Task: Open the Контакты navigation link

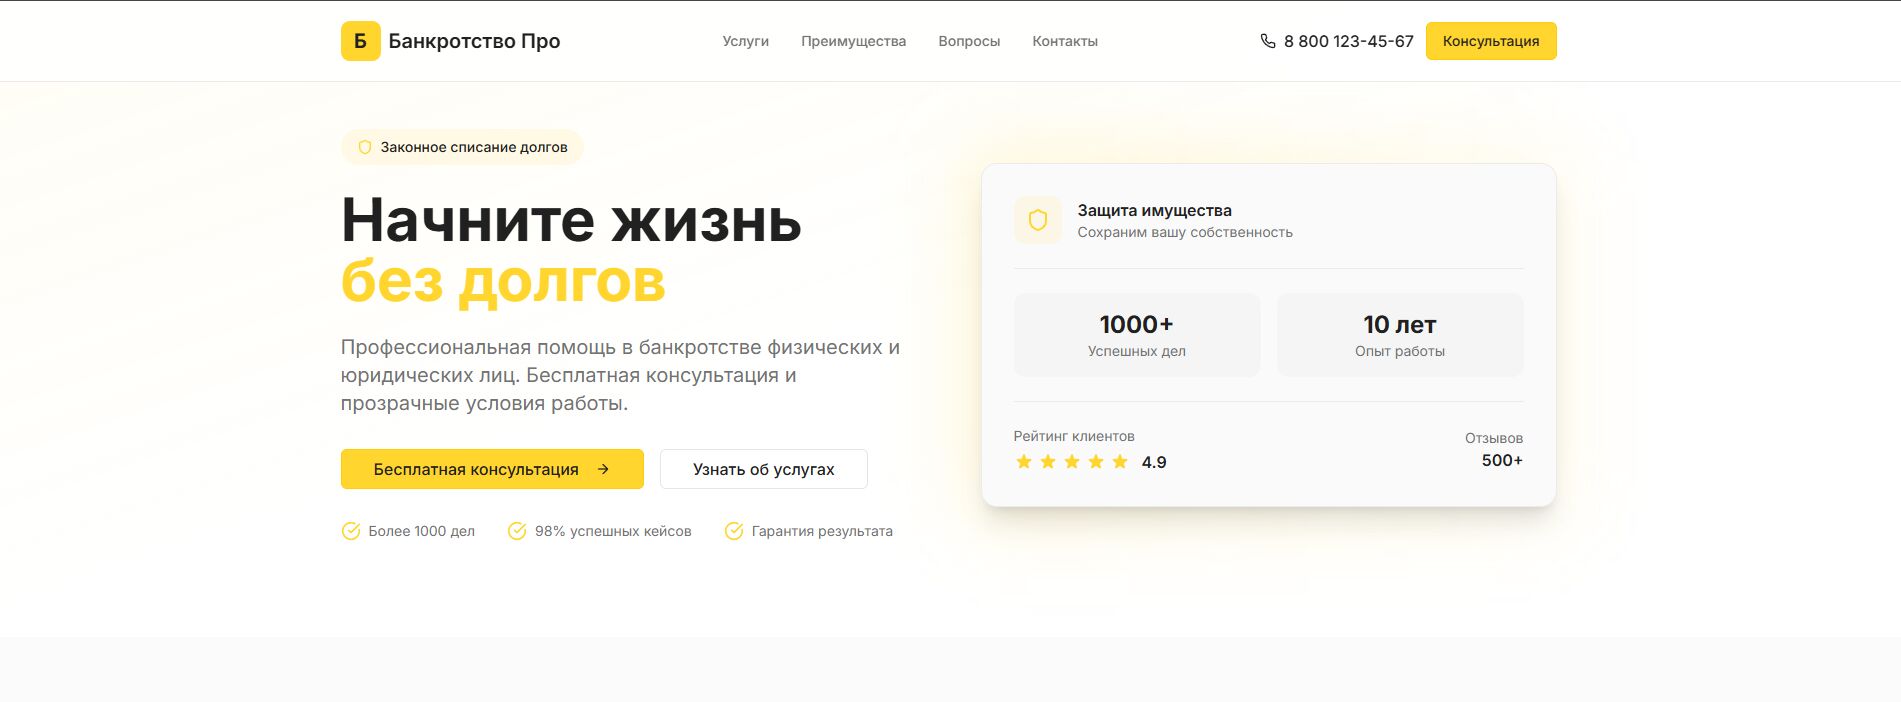Action: [x=1065, y=41]
